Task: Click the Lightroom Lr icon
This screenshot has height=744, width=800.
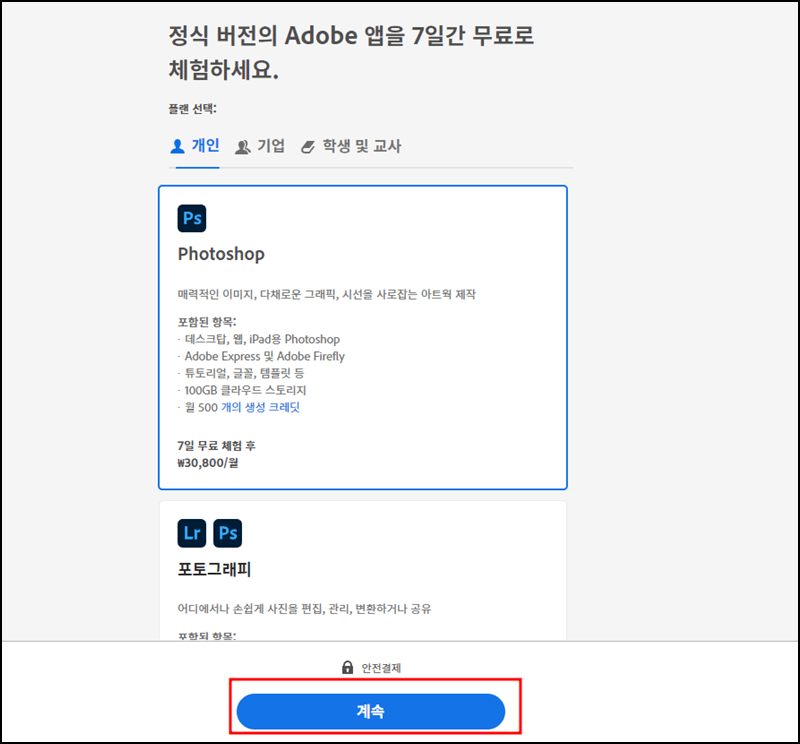Action: [x=192, y=533]
